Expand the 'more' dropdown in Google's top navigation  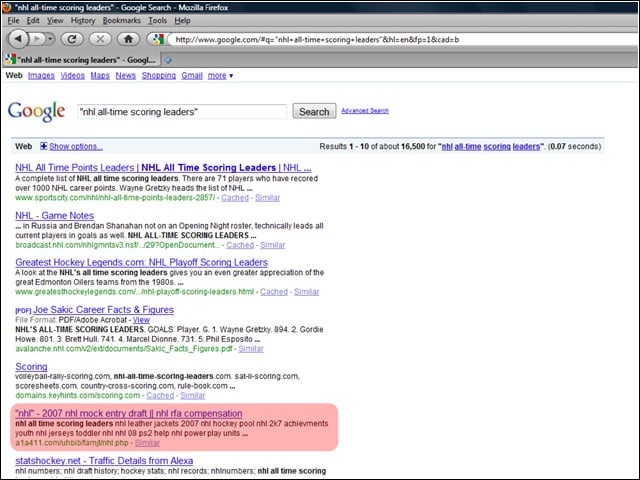click(x=220, y=76)
